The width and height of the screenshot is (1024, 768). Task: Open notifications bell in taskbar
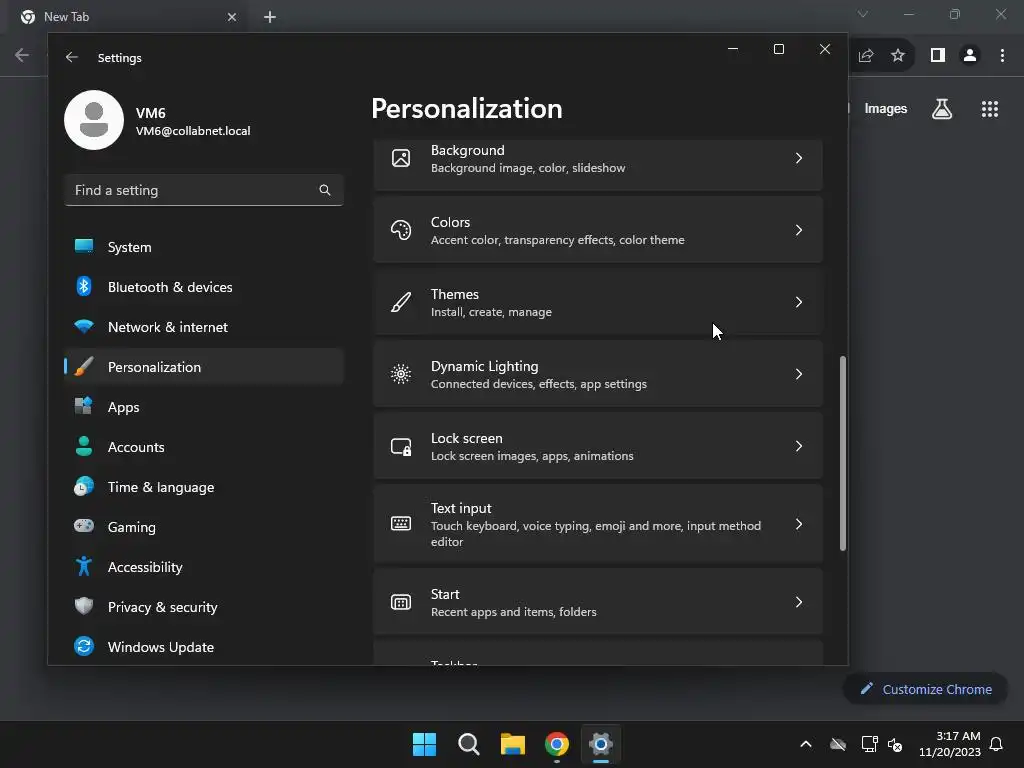[x=997, y=744]
